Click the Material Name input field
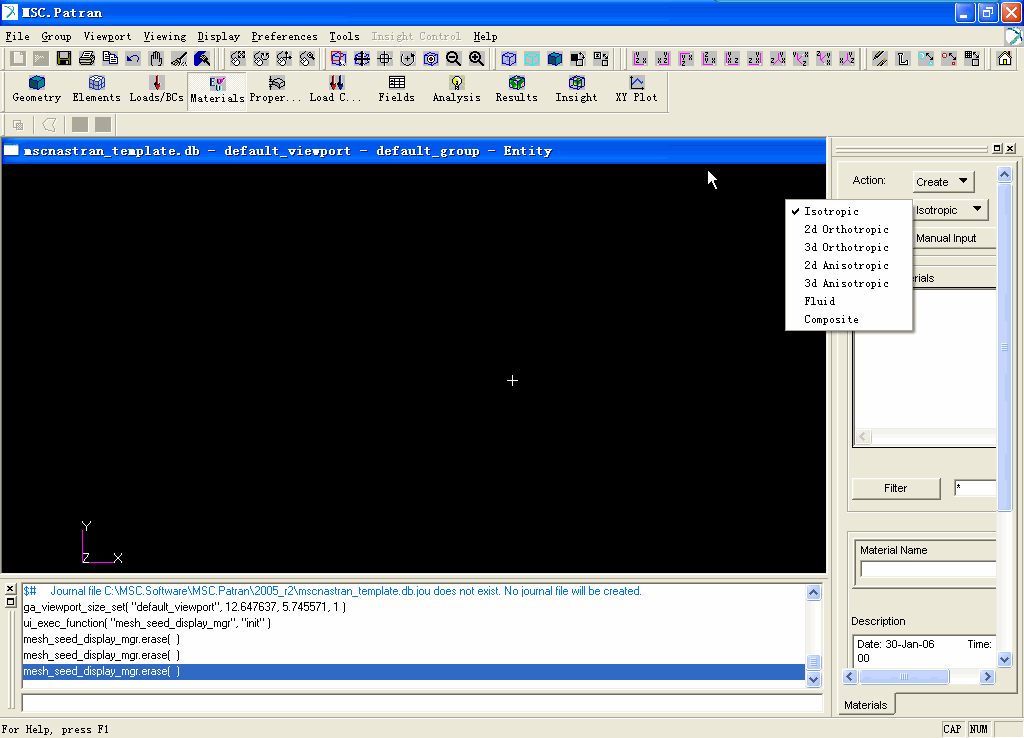This screenshot has width=1024, height=738. tap(928, 570)
